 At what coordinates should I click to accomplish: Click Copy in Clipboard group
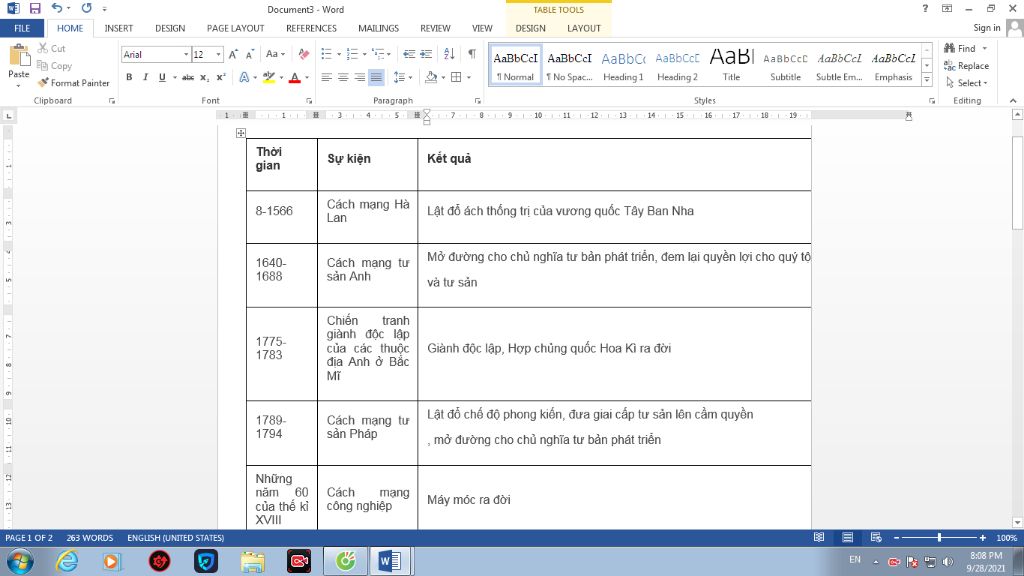[54, 65]
